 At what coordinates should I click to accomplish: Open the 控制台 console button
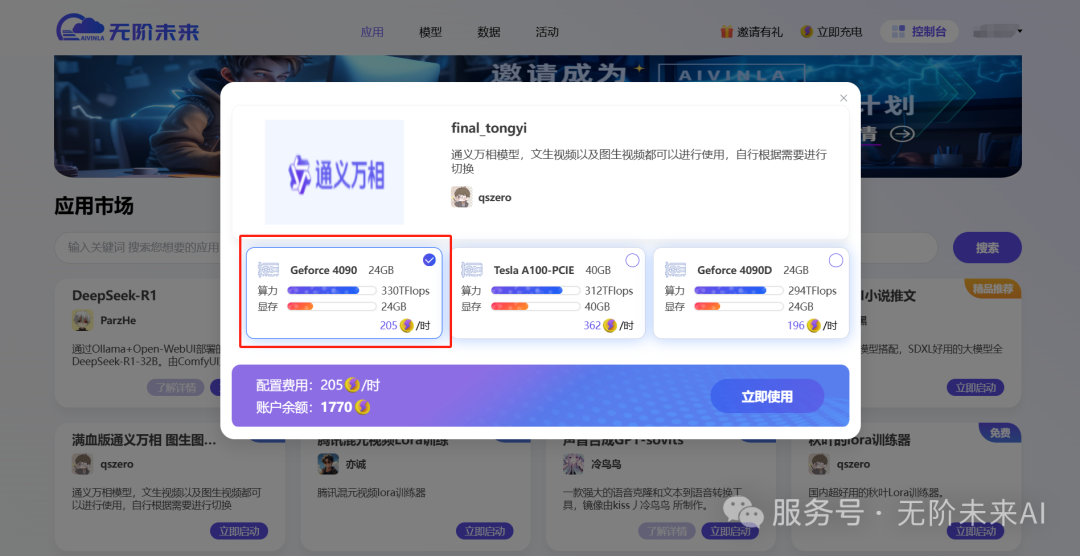[x=919, y=32]
